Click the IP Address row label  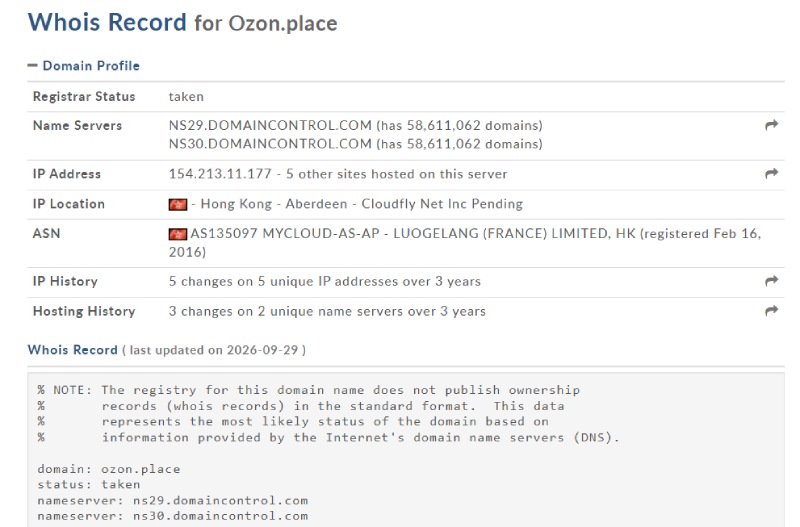click(x=67, y=174)
